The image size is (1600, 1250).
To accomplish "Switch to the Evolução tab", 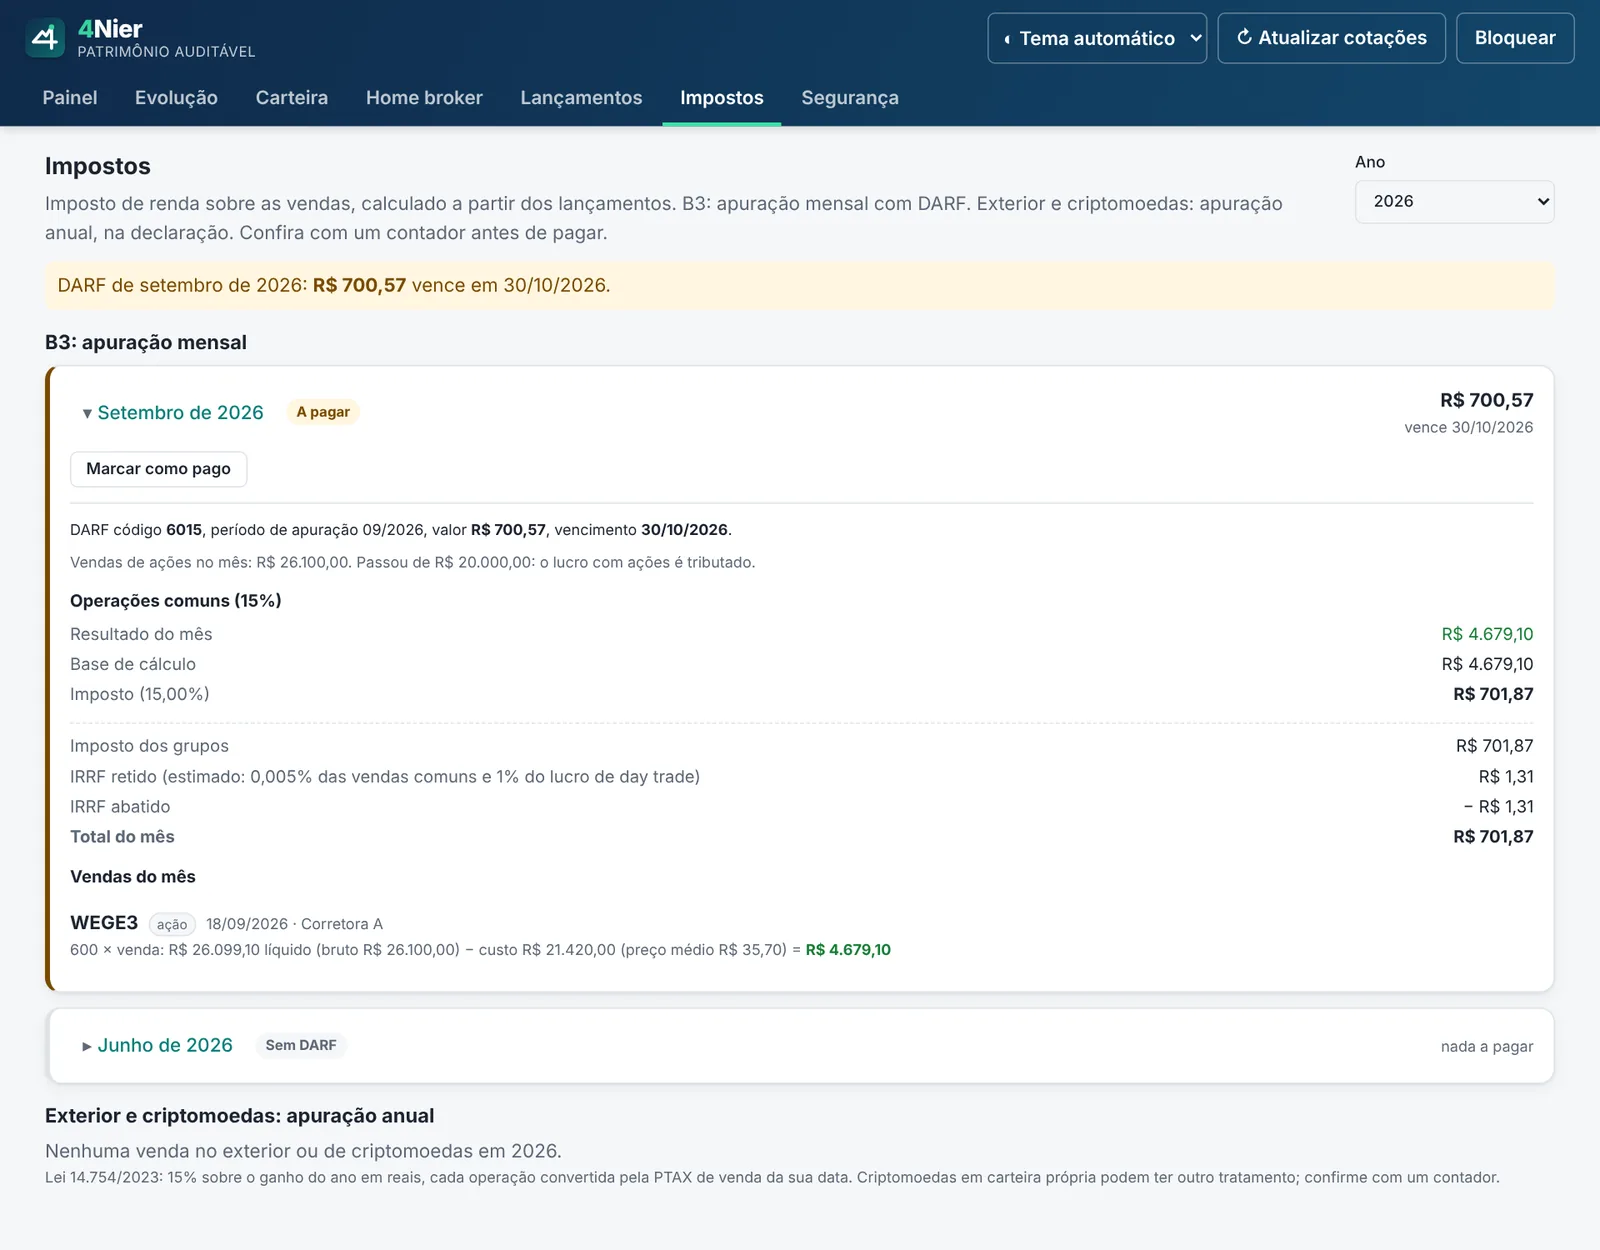I will (176, 98).
